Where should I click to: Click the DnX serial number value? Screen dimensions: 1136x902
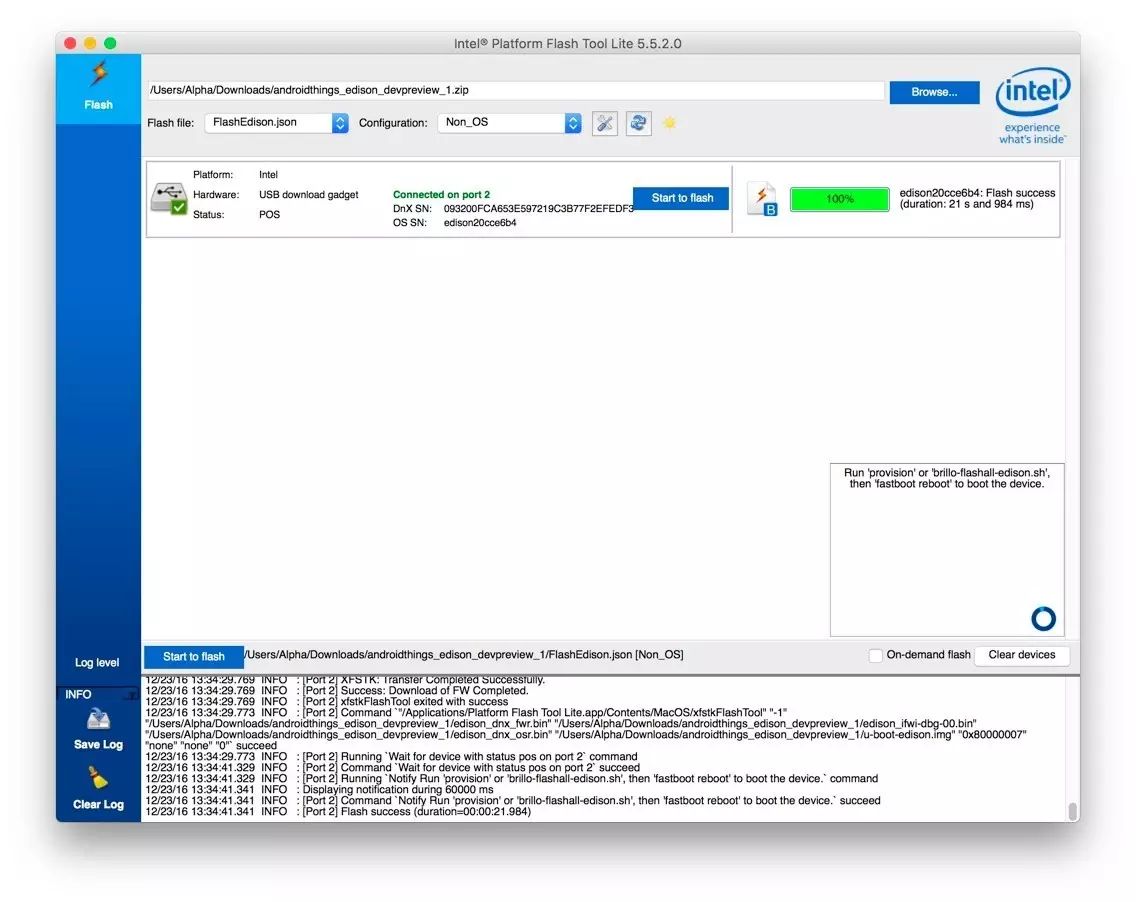pos(538,209)
